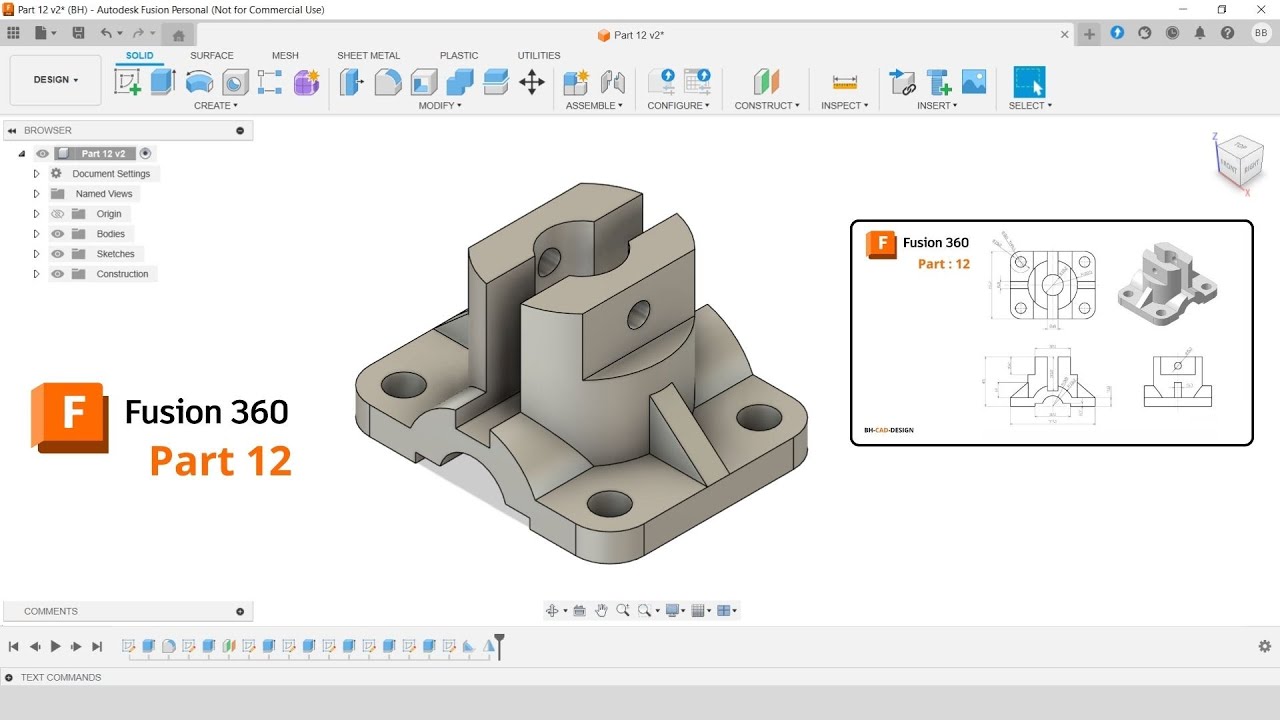Open the BB user profile menu
The width and height of the screenshot is (1280, 720).
click(1261, 33)
